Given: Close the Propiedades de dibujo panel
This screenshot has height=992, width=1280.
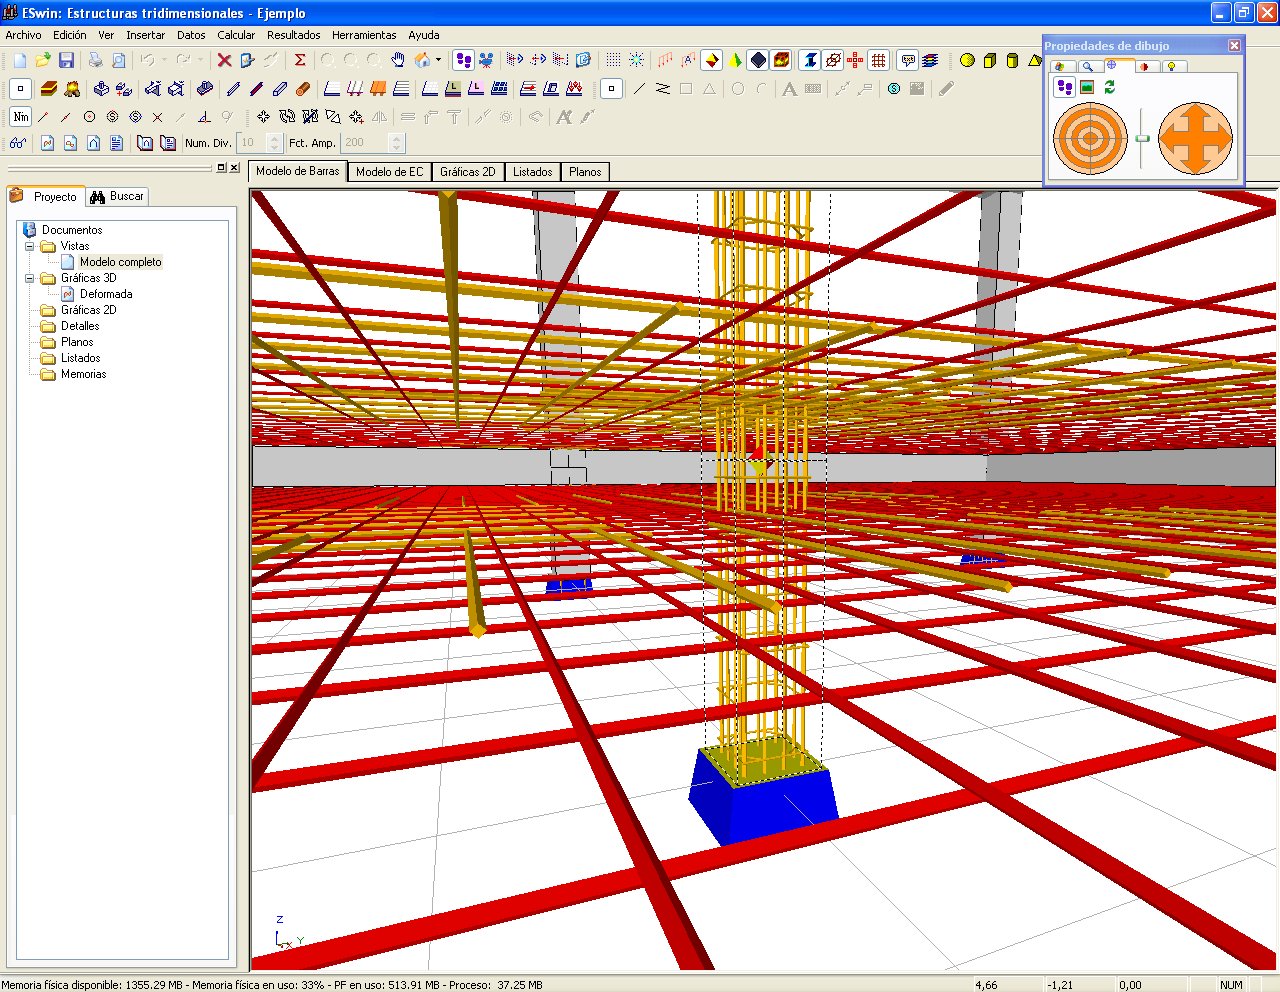Looking at the screenshot, I should pyautogui.click(x=1234, y=45).
